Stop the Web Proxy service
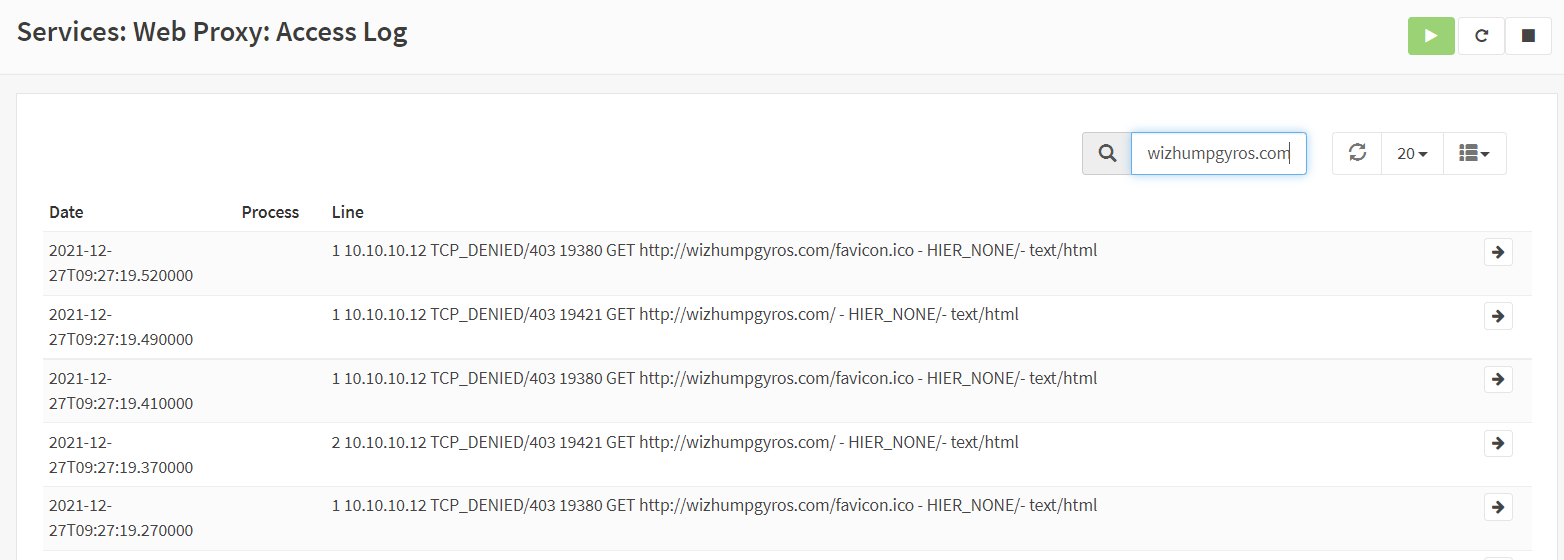Viewport: 1564px width, 560px height. [x=1528, y=36]
